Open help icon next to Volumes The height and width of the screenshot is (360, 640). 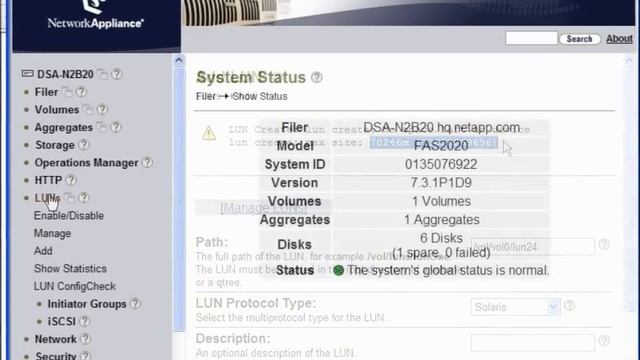coord(102,109)
